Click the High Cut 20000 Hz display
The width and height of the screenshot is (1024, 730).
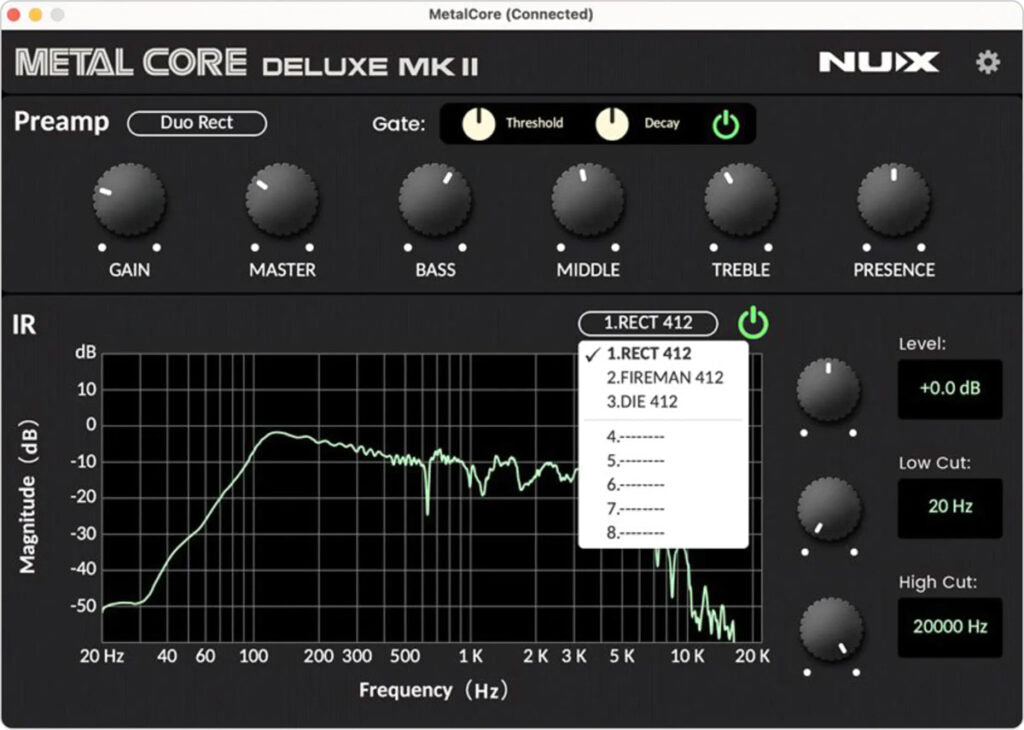coord(949,628)
